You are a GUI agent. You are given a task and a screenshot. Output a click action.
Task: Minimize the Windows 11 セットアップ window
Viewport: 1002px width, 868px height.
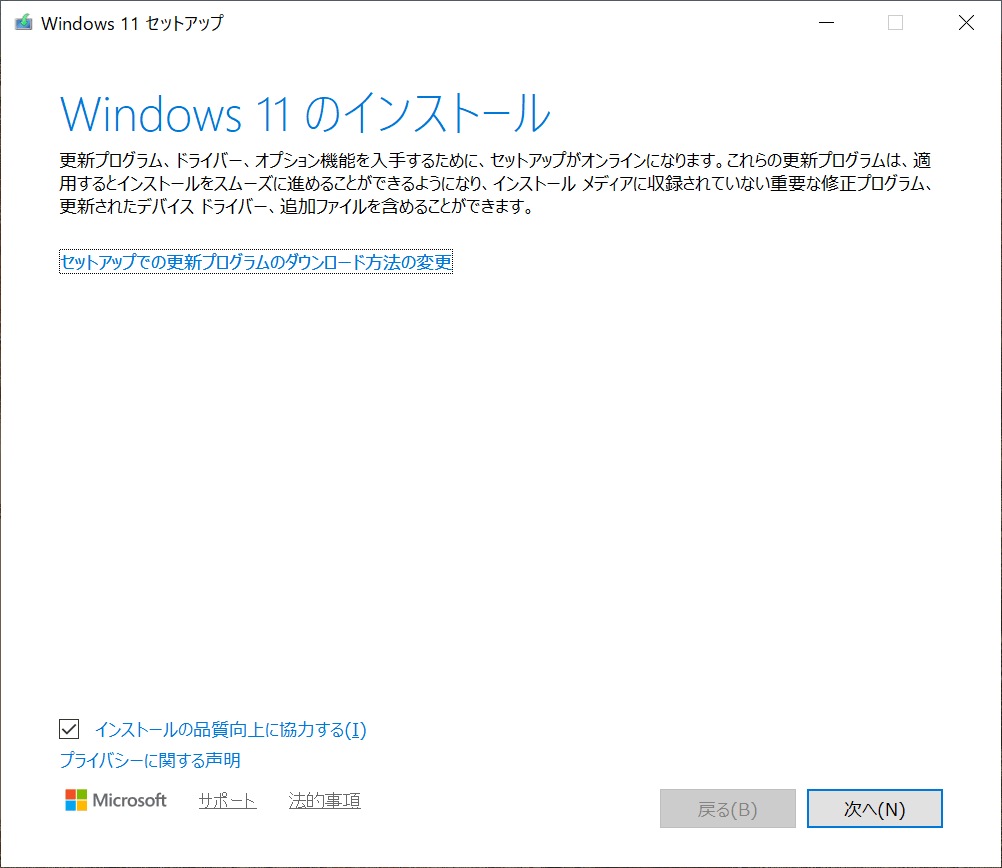click(825, 23)
